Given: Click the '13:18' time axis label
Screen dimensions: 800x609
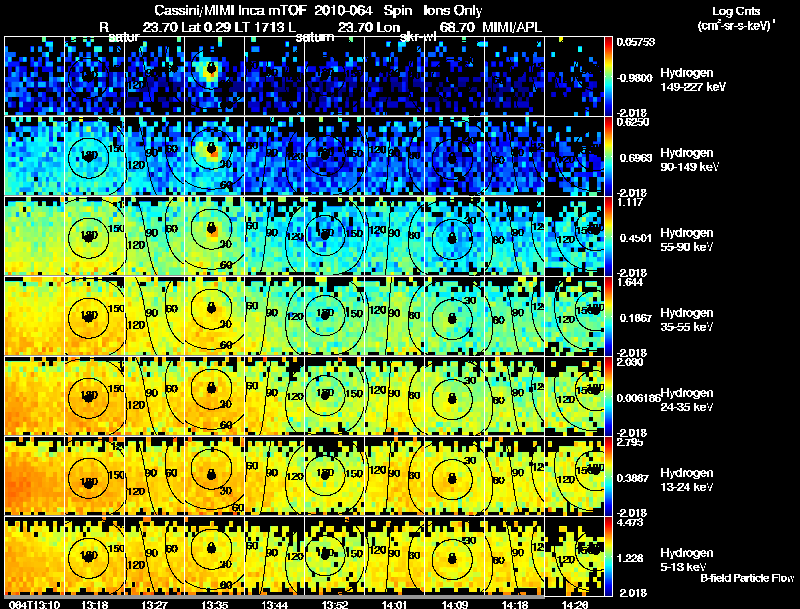Looking at the screenshot, I should coord(94,605).
